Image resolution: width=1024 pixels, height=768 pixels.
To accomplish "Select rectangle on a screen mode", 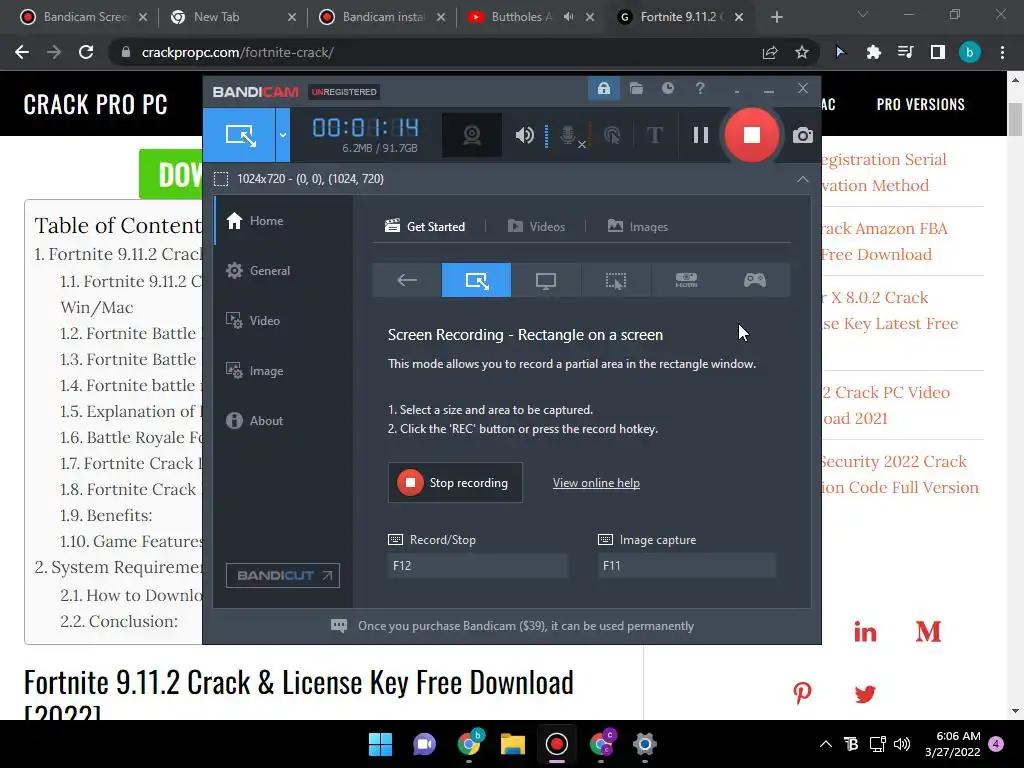I will [476, 280].
